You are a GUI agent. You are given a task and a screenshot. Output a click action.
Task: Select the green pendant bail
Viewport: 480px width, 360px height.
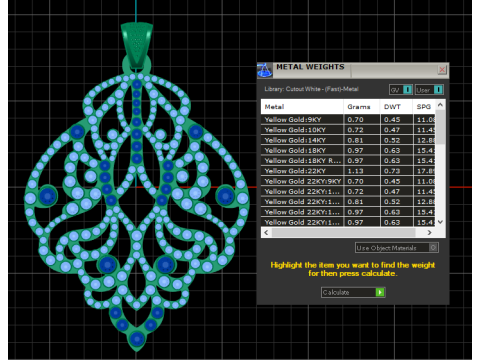pyautogui.click(x=137, y=45)
